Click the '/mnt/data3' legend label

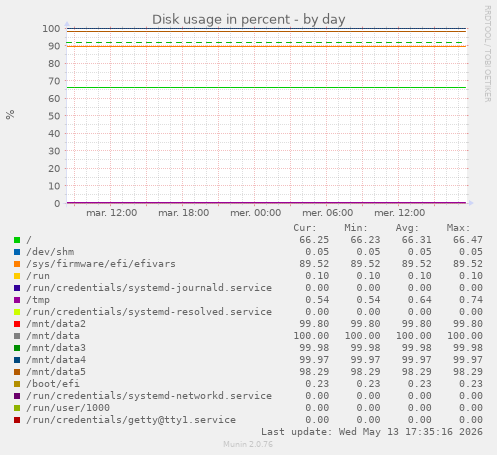(x=56, y=348)
